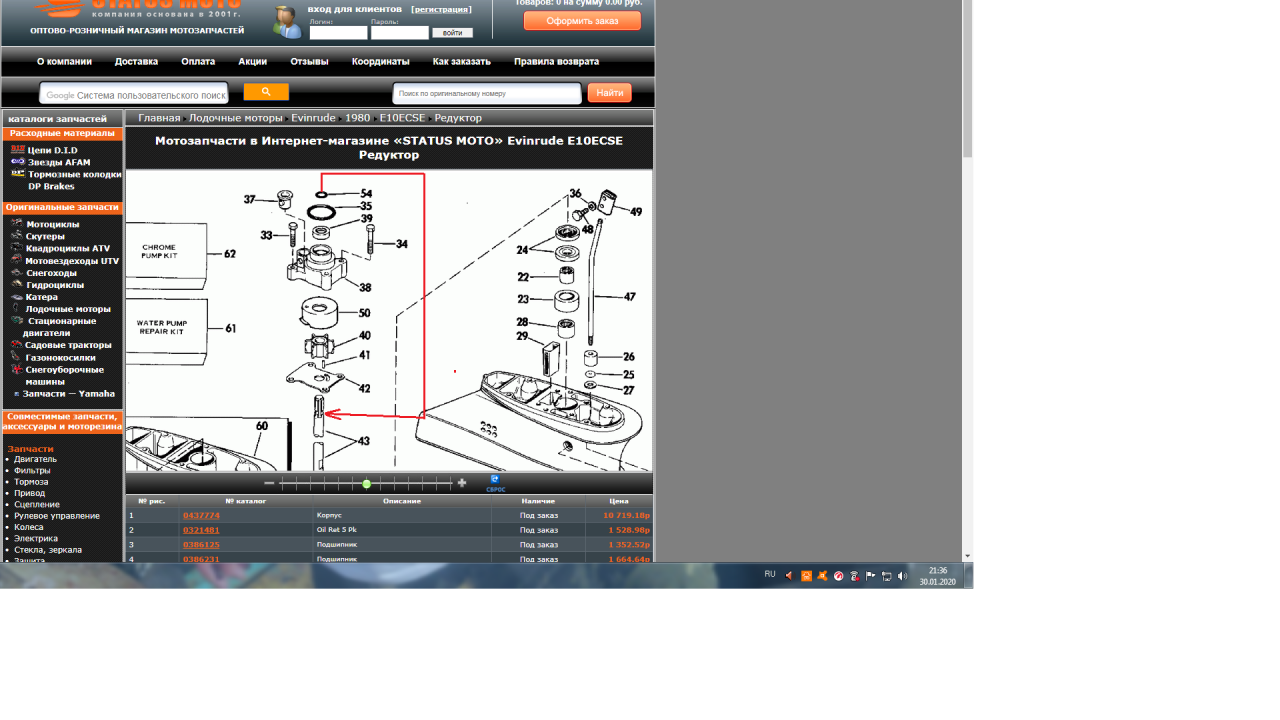Click the Пароль input field
The image size is (1280, 720).
tap(400, 33)
